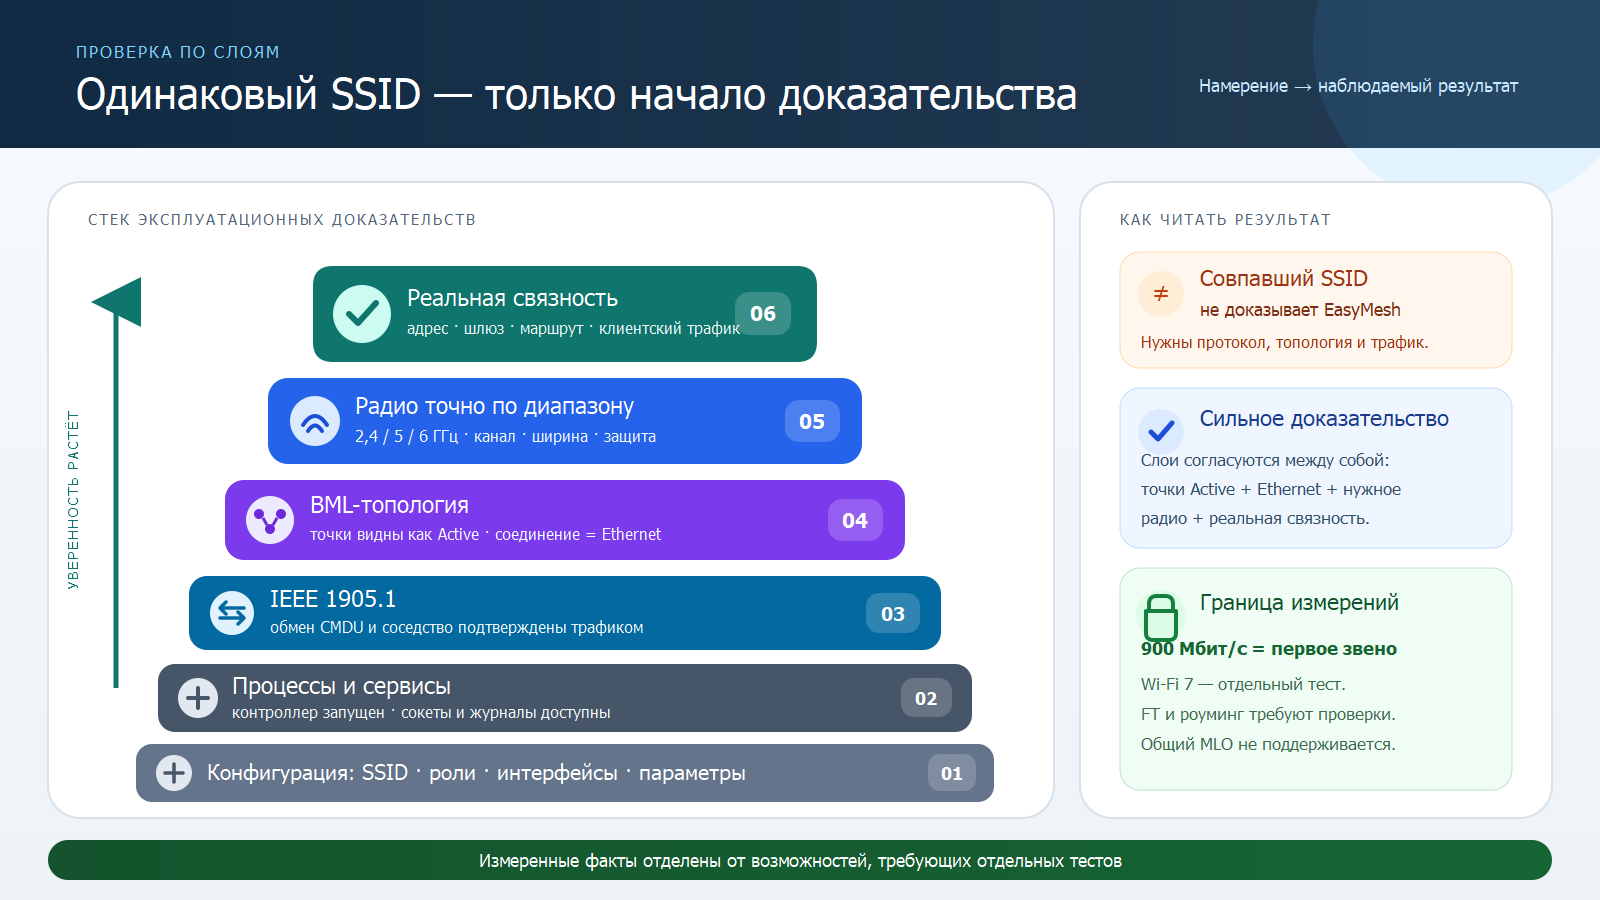
Task: Click the padlock icon in Граница измерений card
Action: pyautogui.click(x=1161, y=617)
